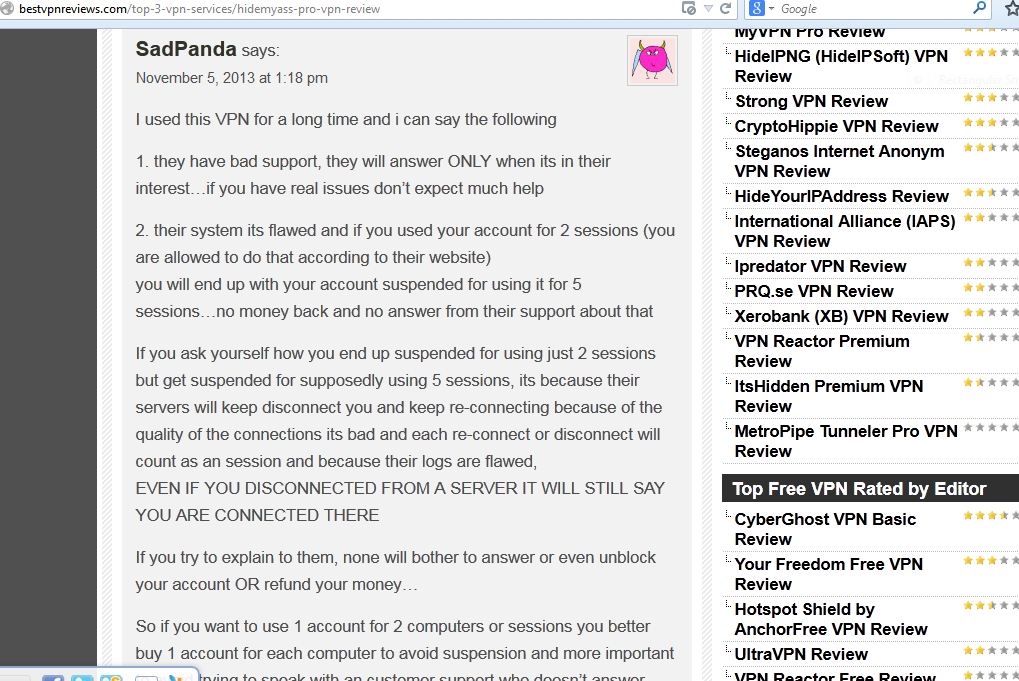Click the Twitter share icon
1019x681 pixels.
(x=83, y=678)
